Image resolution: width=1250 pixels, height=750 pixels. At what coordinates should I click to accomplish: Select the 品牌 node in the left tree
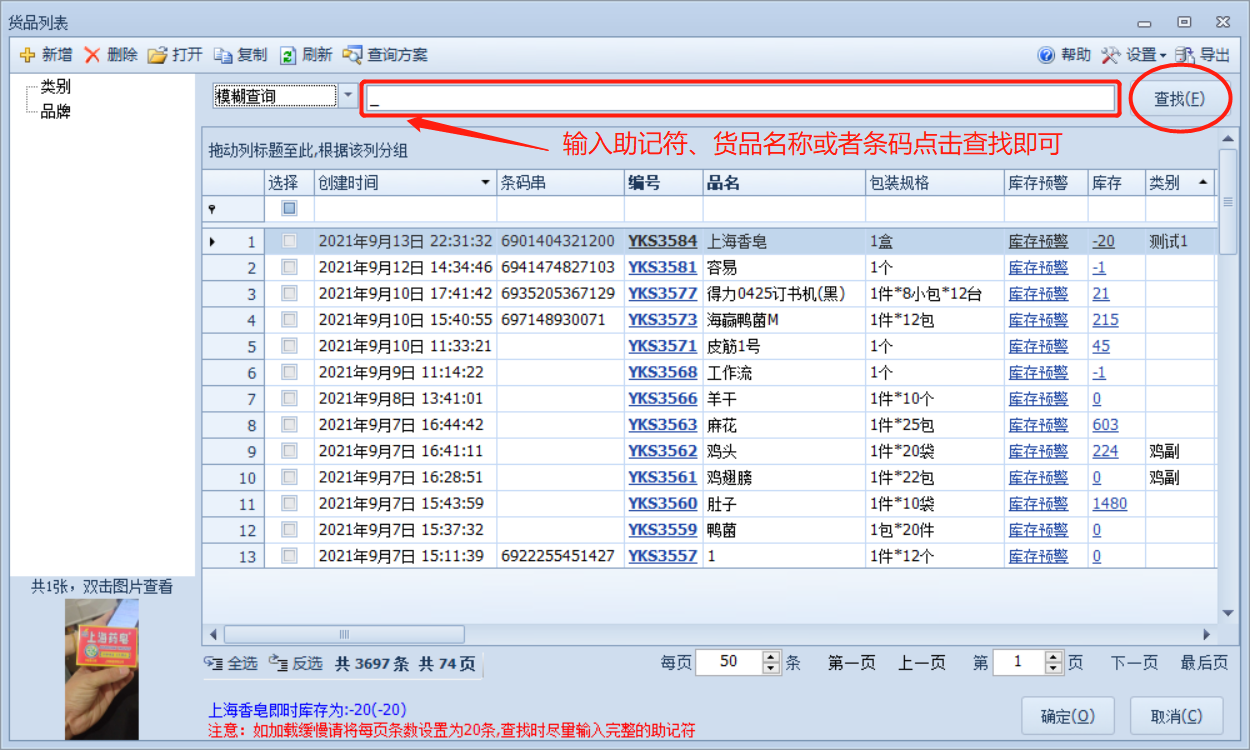point(55,111)
